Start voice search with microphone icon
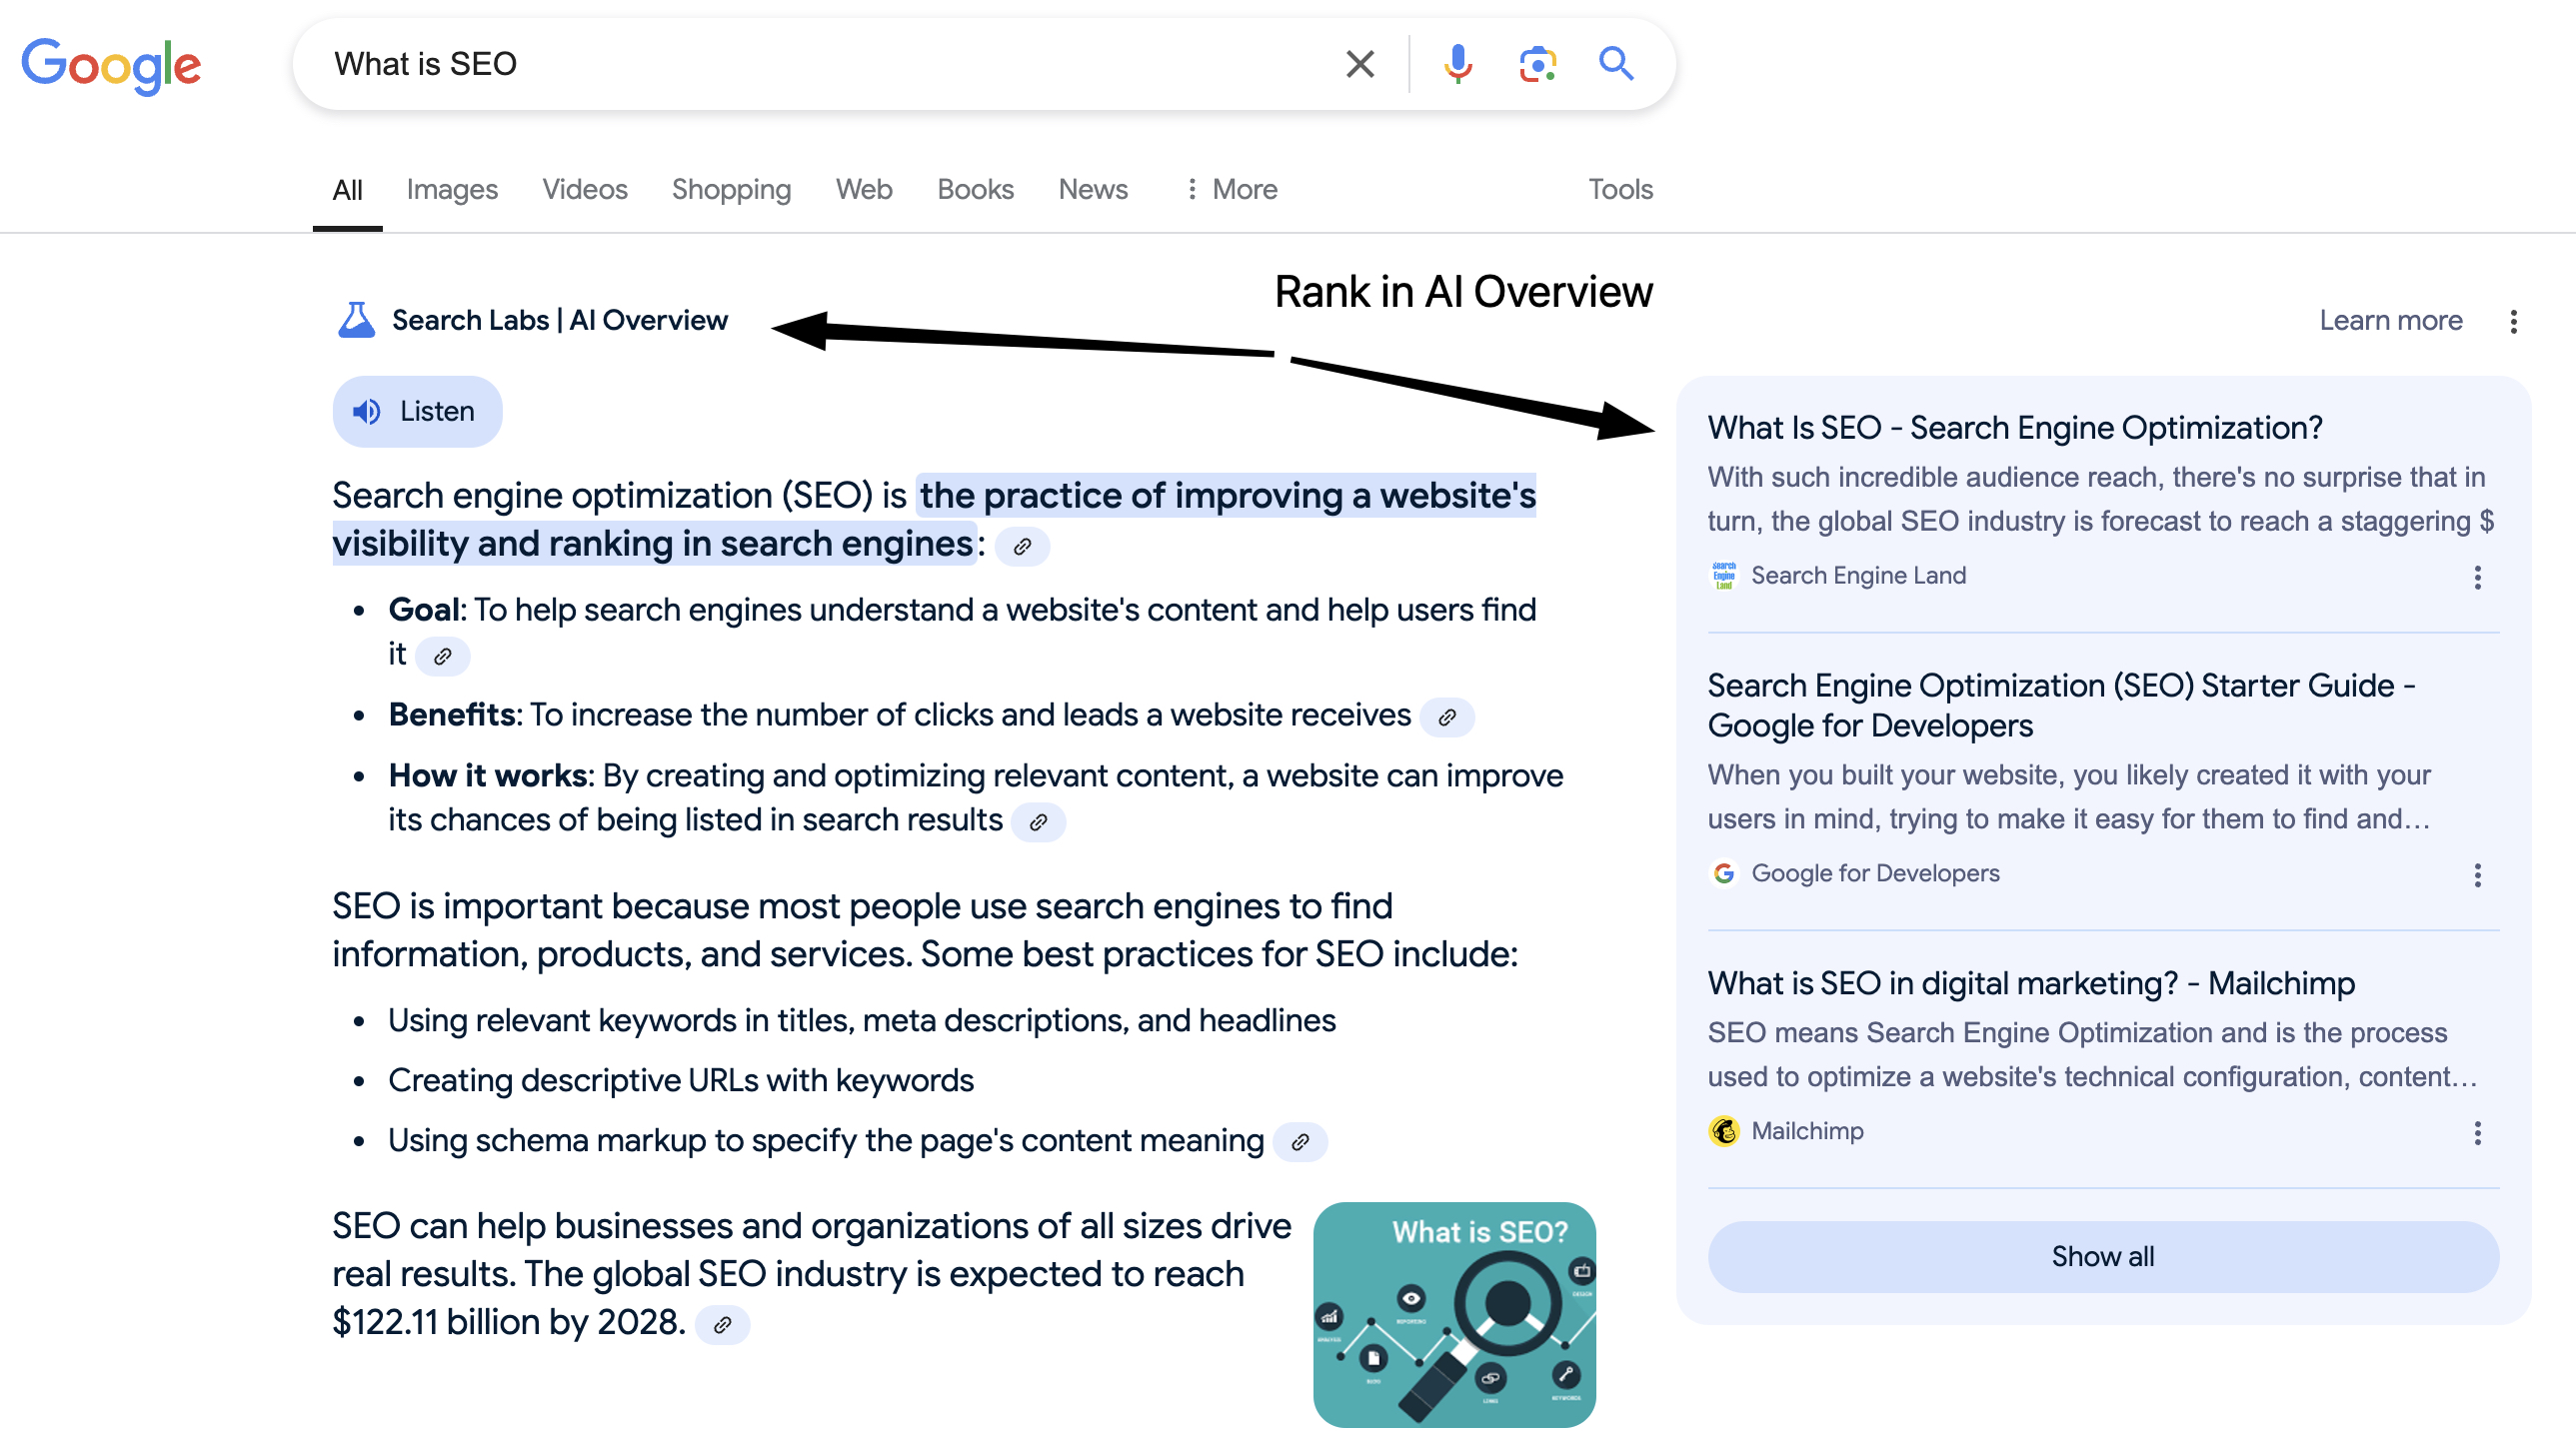This screenshot has height=1441, width=2576. click(1457, 64)
